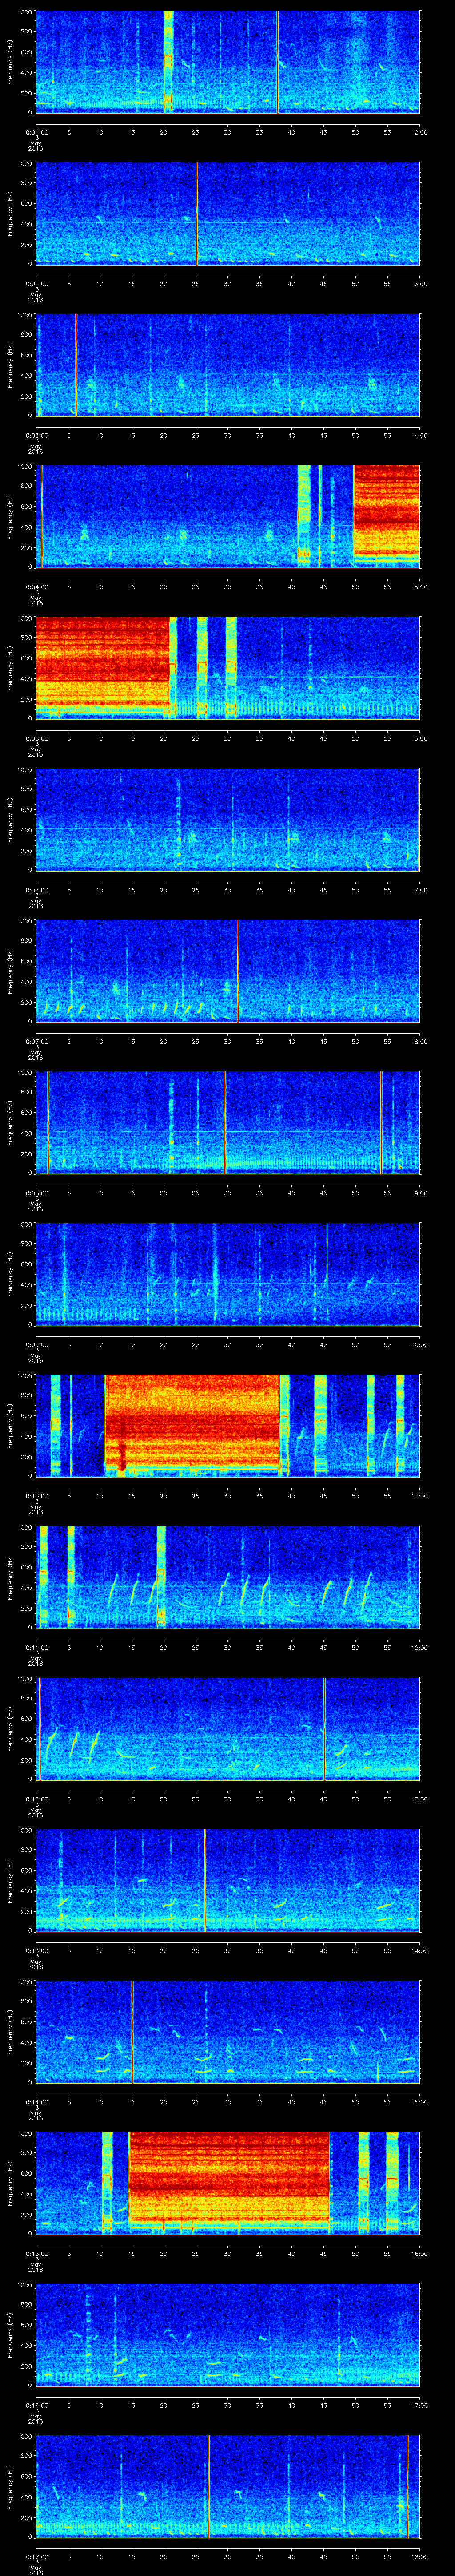455x2576 pixels.
Task: Click the 9:00 end time label
Action: click(420, 1193)
